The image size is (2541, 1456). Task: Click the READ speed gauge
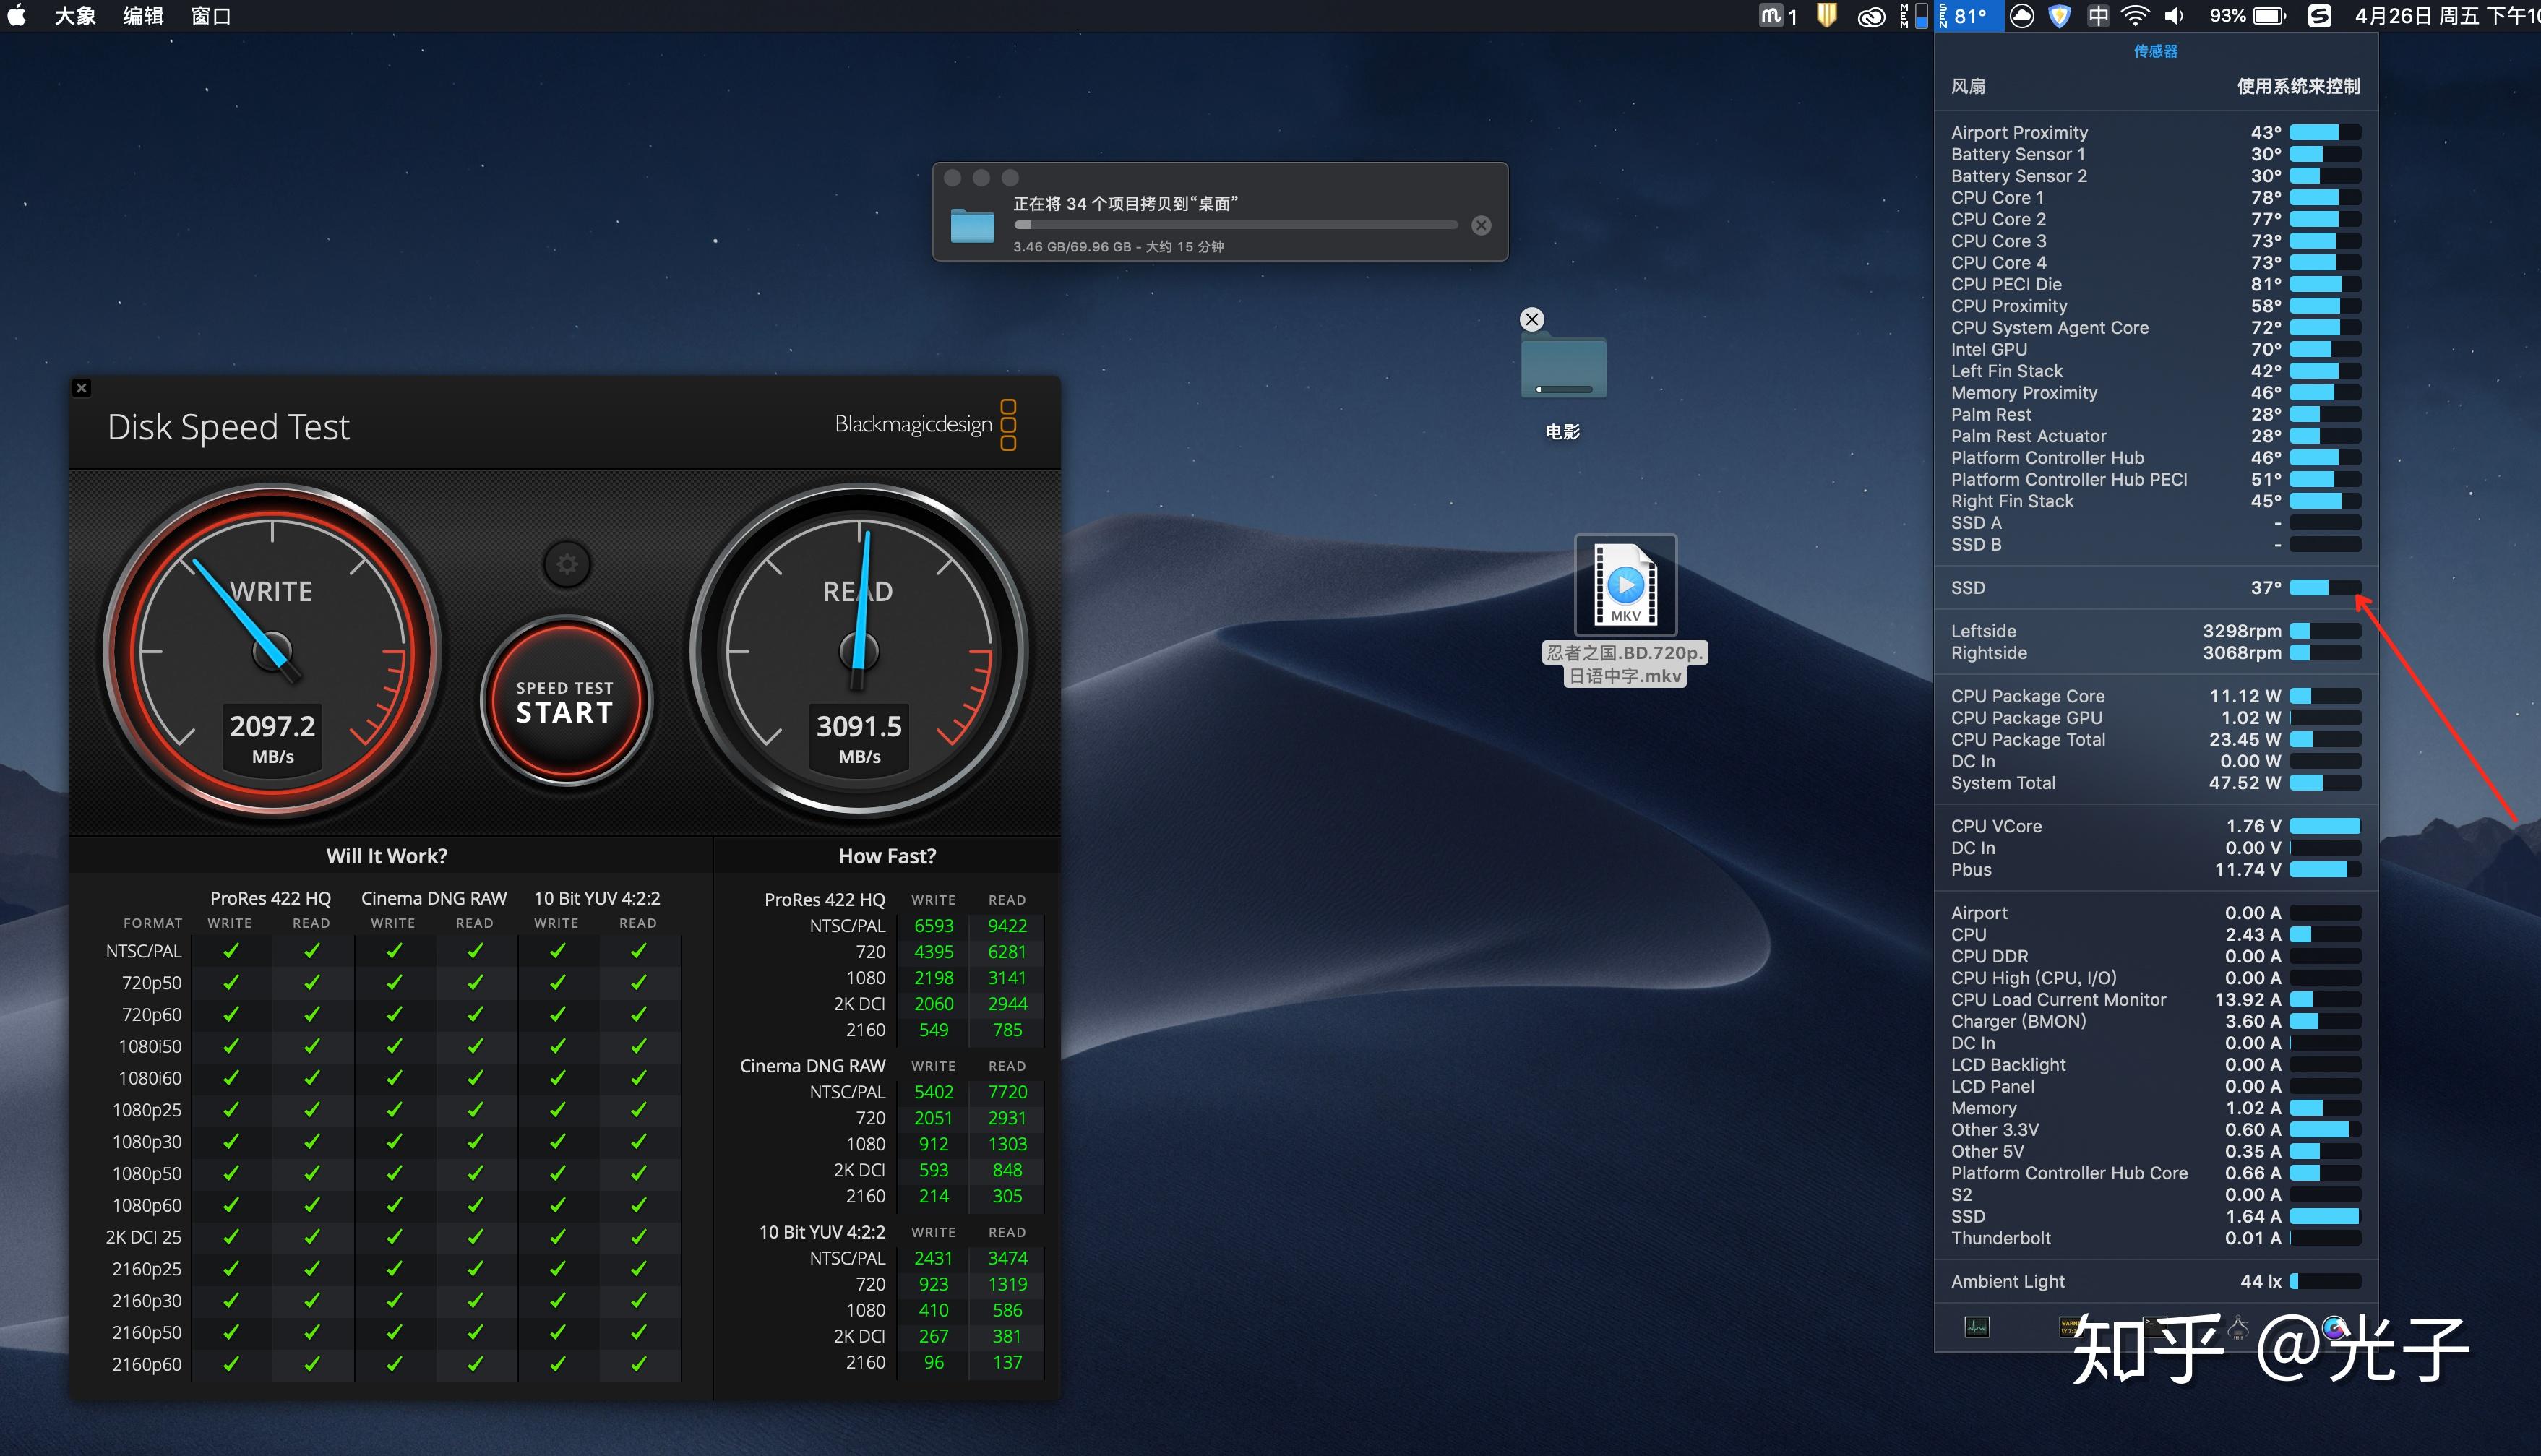click(x=859, y=651)
